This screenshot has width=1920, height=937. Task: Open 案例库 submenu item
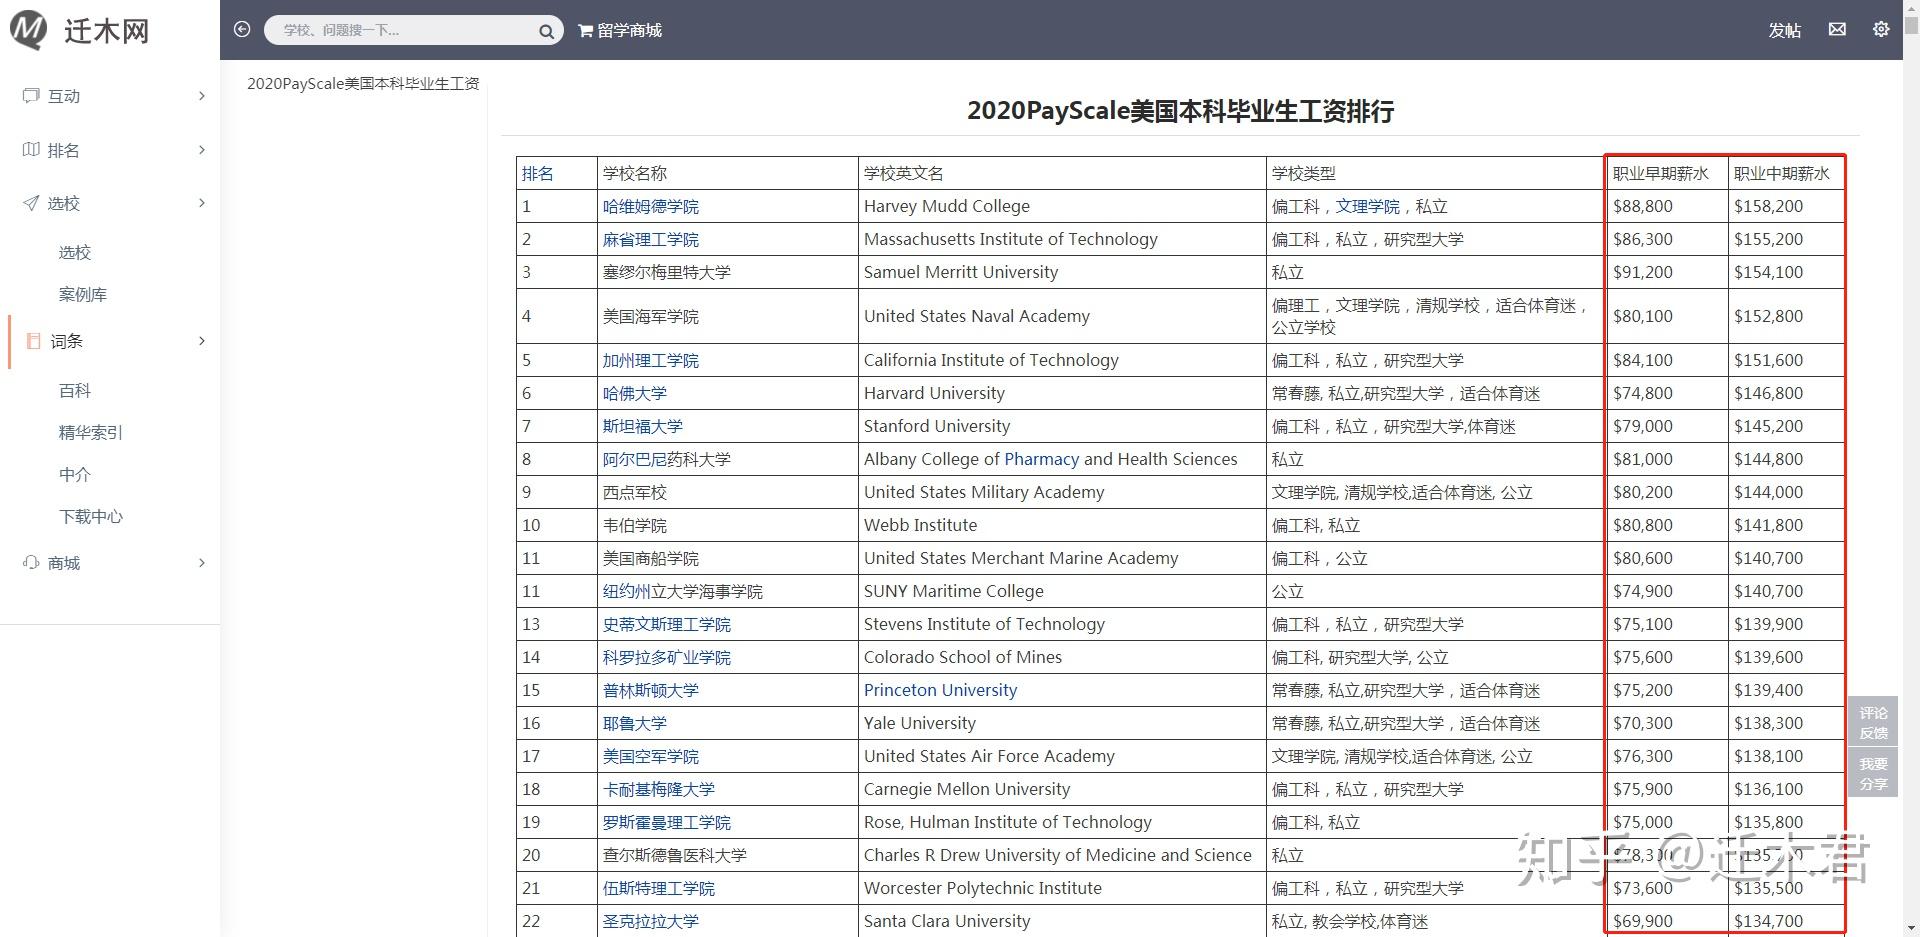click(x=83, y=295)
